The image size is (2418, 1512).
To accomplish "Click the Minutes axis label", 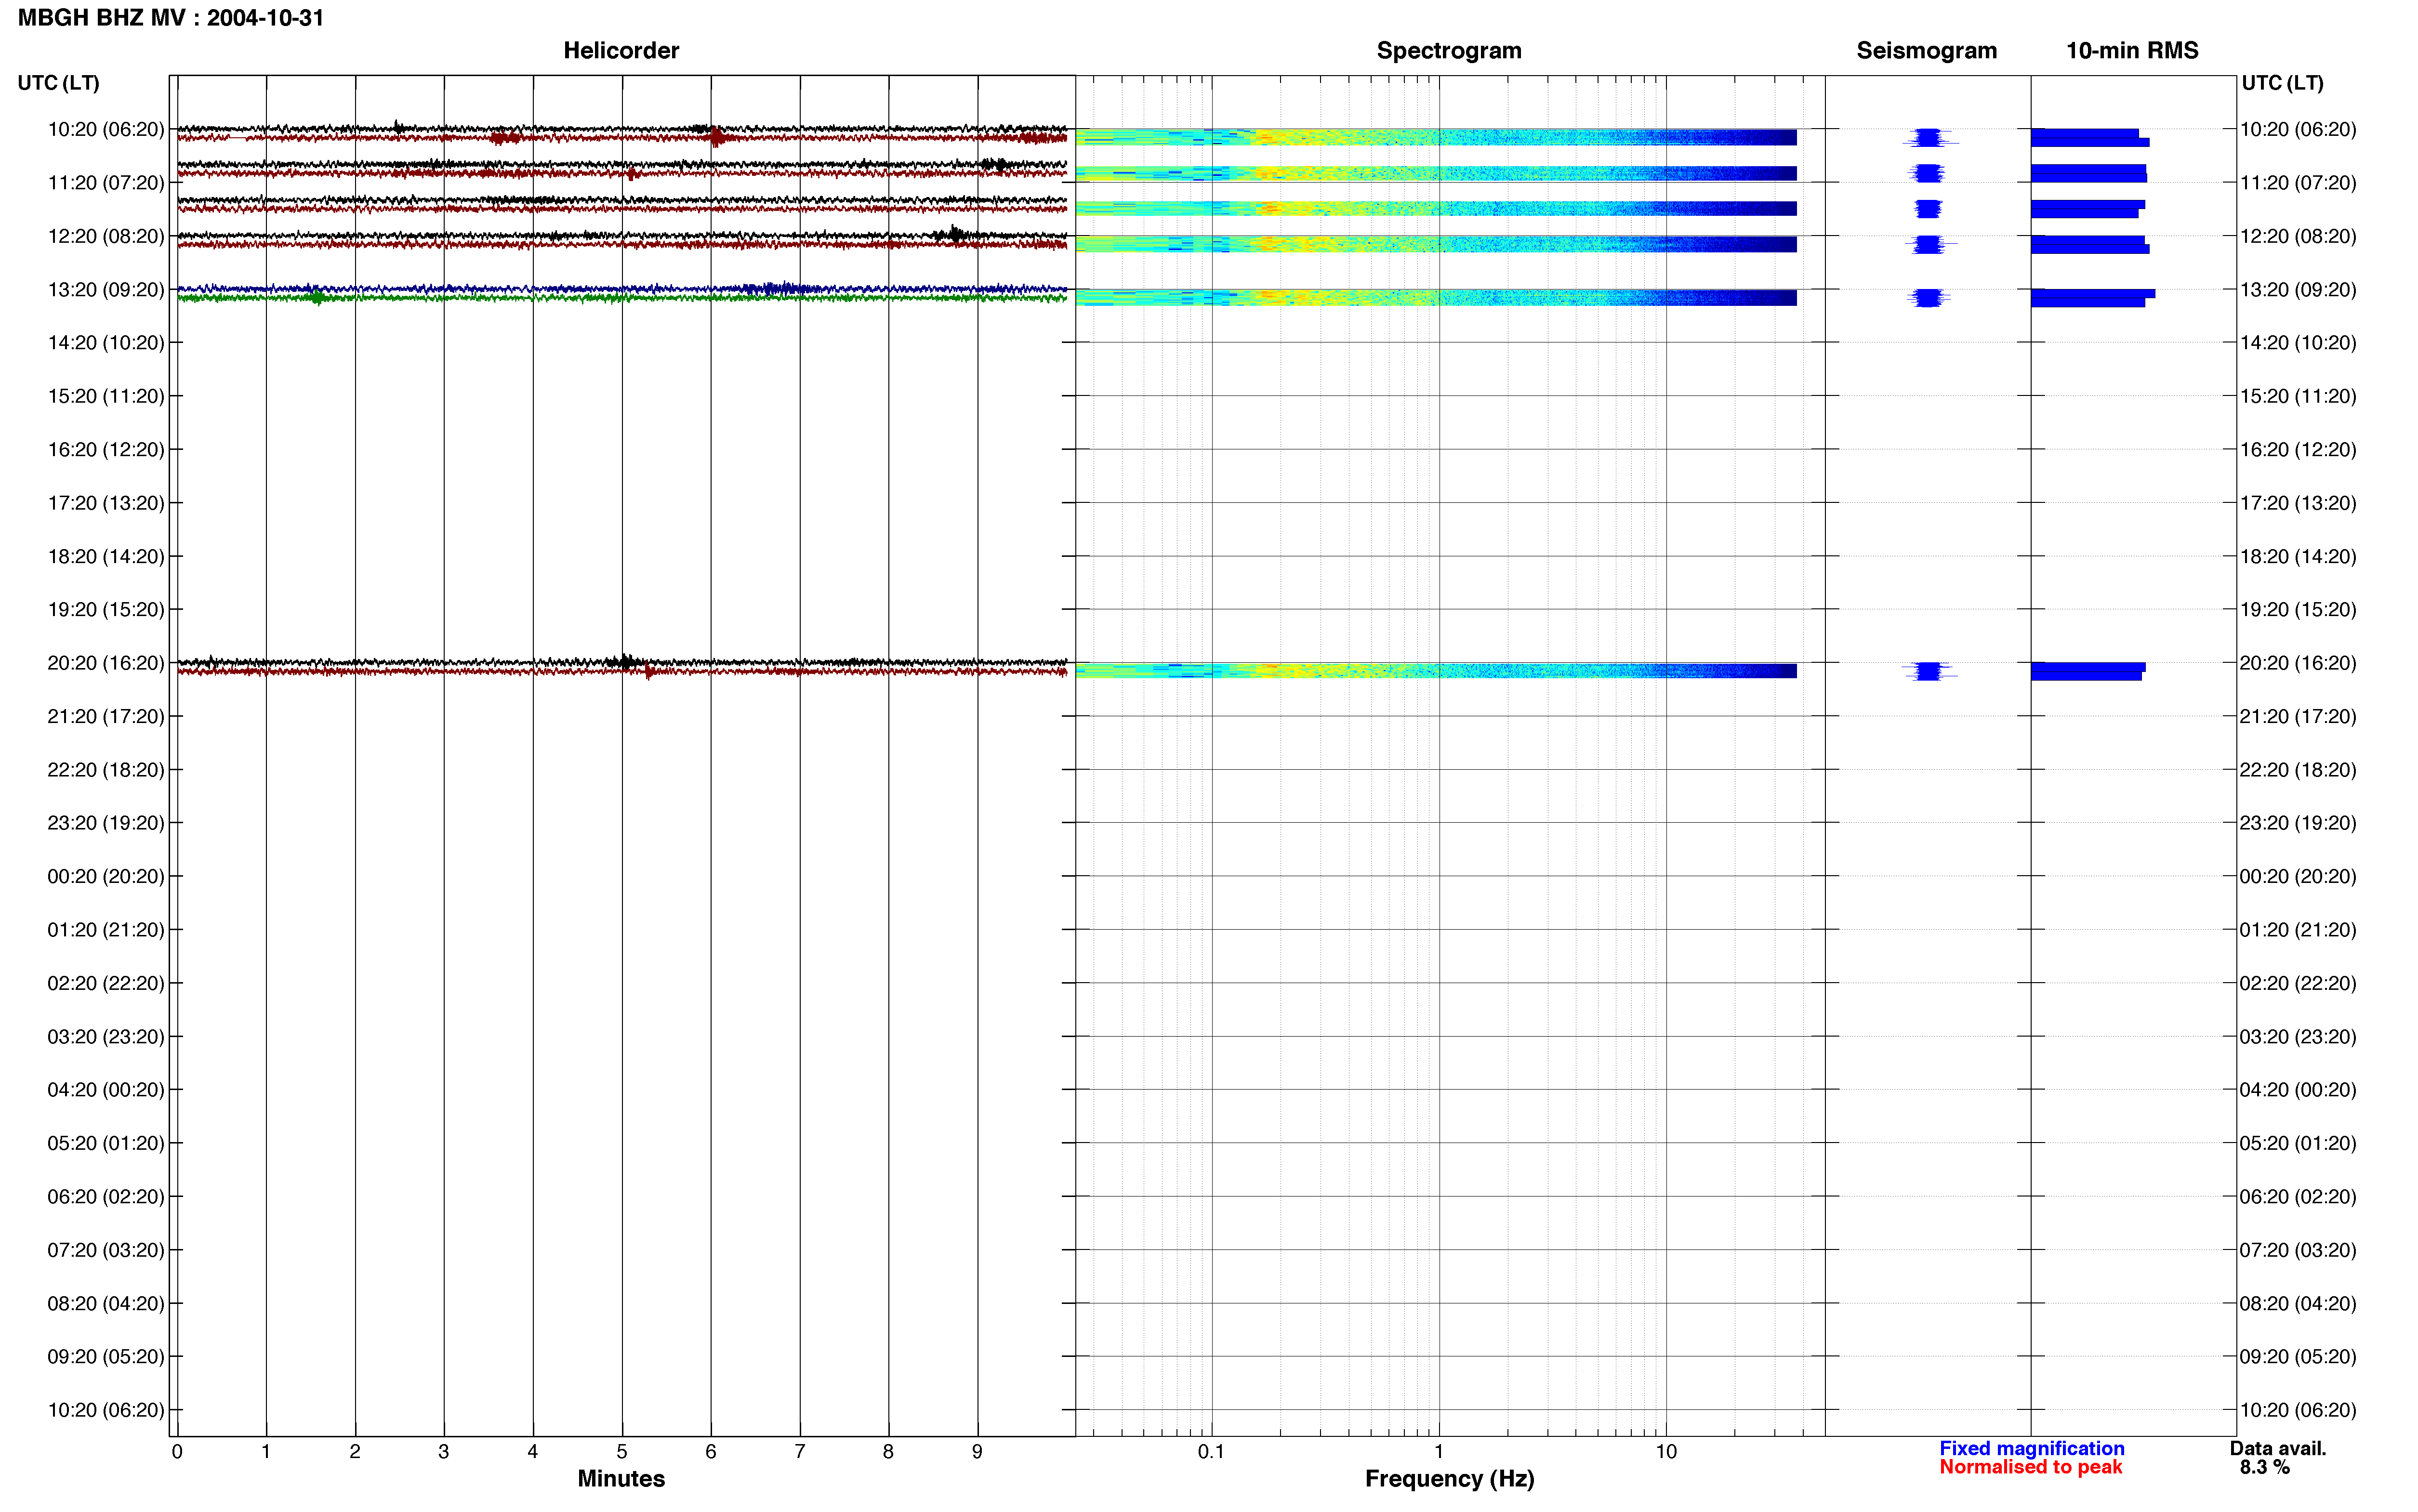I will click(621, 1478).
